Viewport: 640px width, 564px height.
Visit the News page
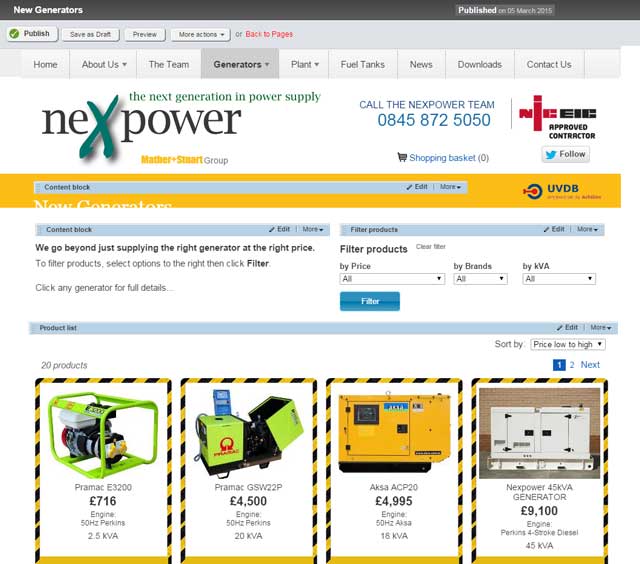[x=421, y=64]
